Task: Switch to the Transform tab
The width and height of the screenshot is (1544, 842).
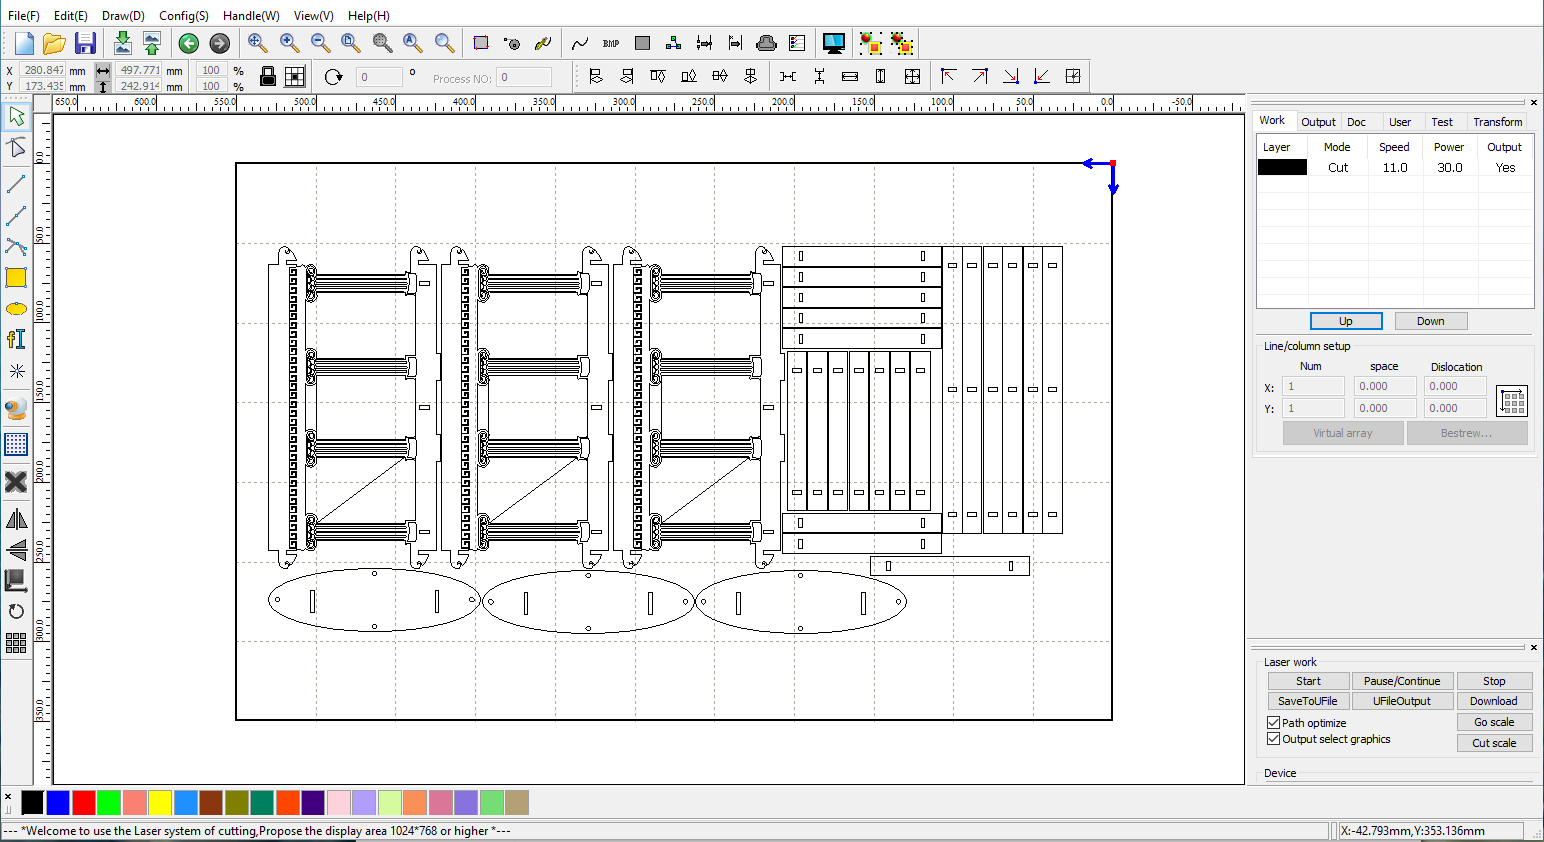Action: click(1497, 122)
